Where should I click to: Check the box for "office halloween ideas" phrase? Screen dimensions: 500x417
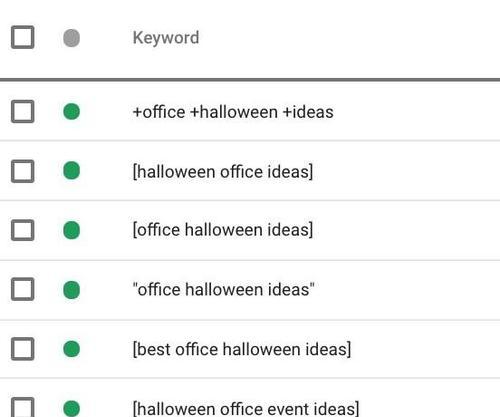pos(23,289)
